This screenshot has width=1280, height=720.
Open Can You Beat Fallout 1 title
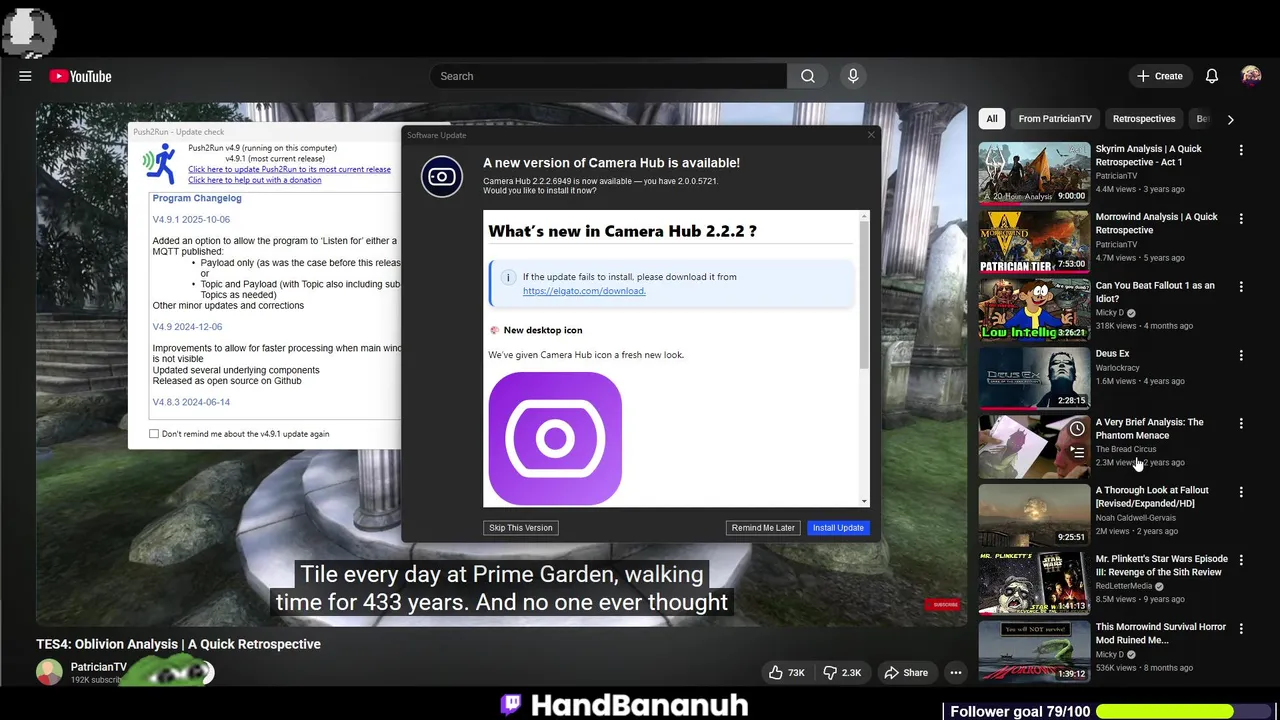(1155, 292)
